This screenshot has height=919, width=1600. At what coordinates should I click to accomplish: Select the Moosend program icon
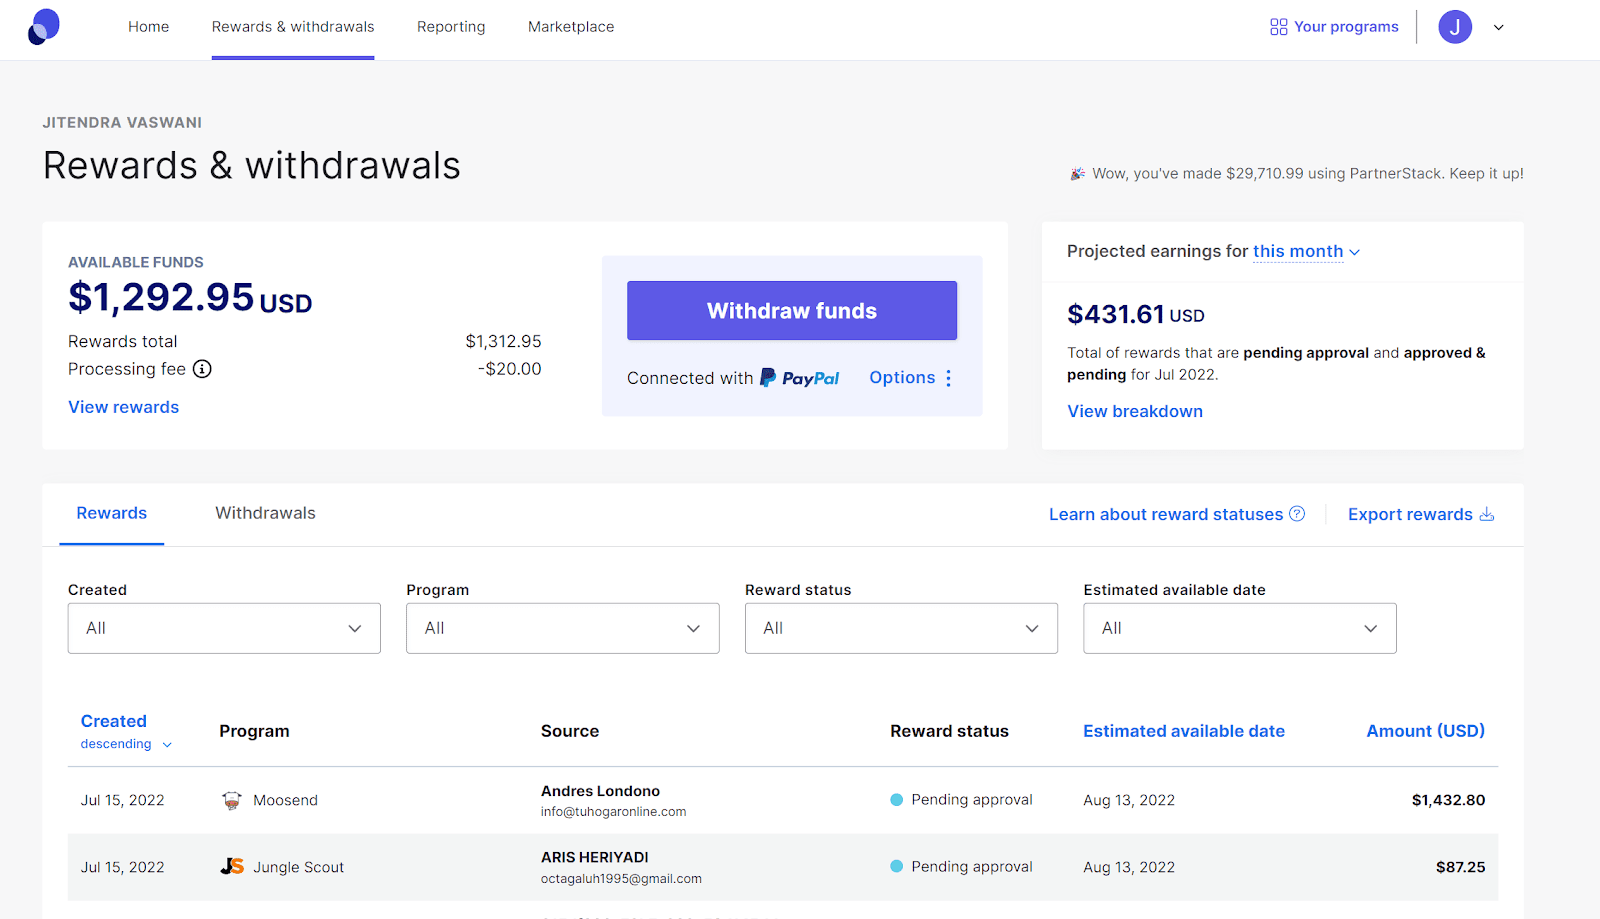231,799
